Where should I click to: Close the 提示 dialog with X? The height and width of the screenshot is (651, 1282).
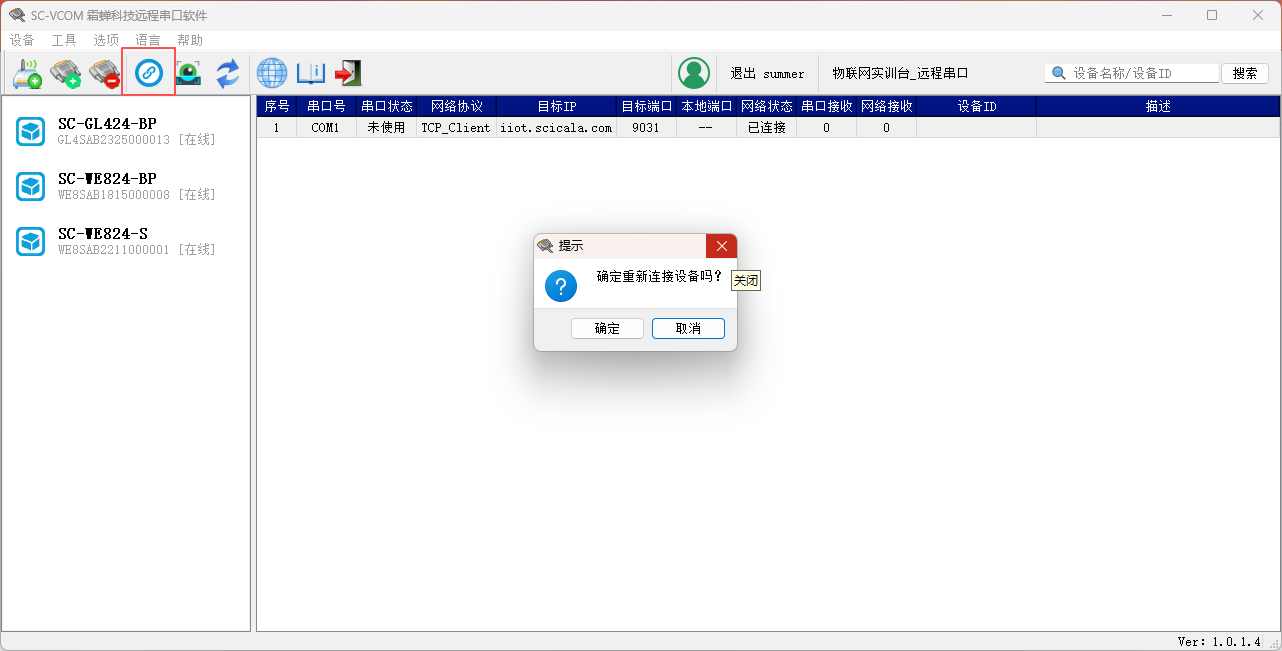[721, 246]
